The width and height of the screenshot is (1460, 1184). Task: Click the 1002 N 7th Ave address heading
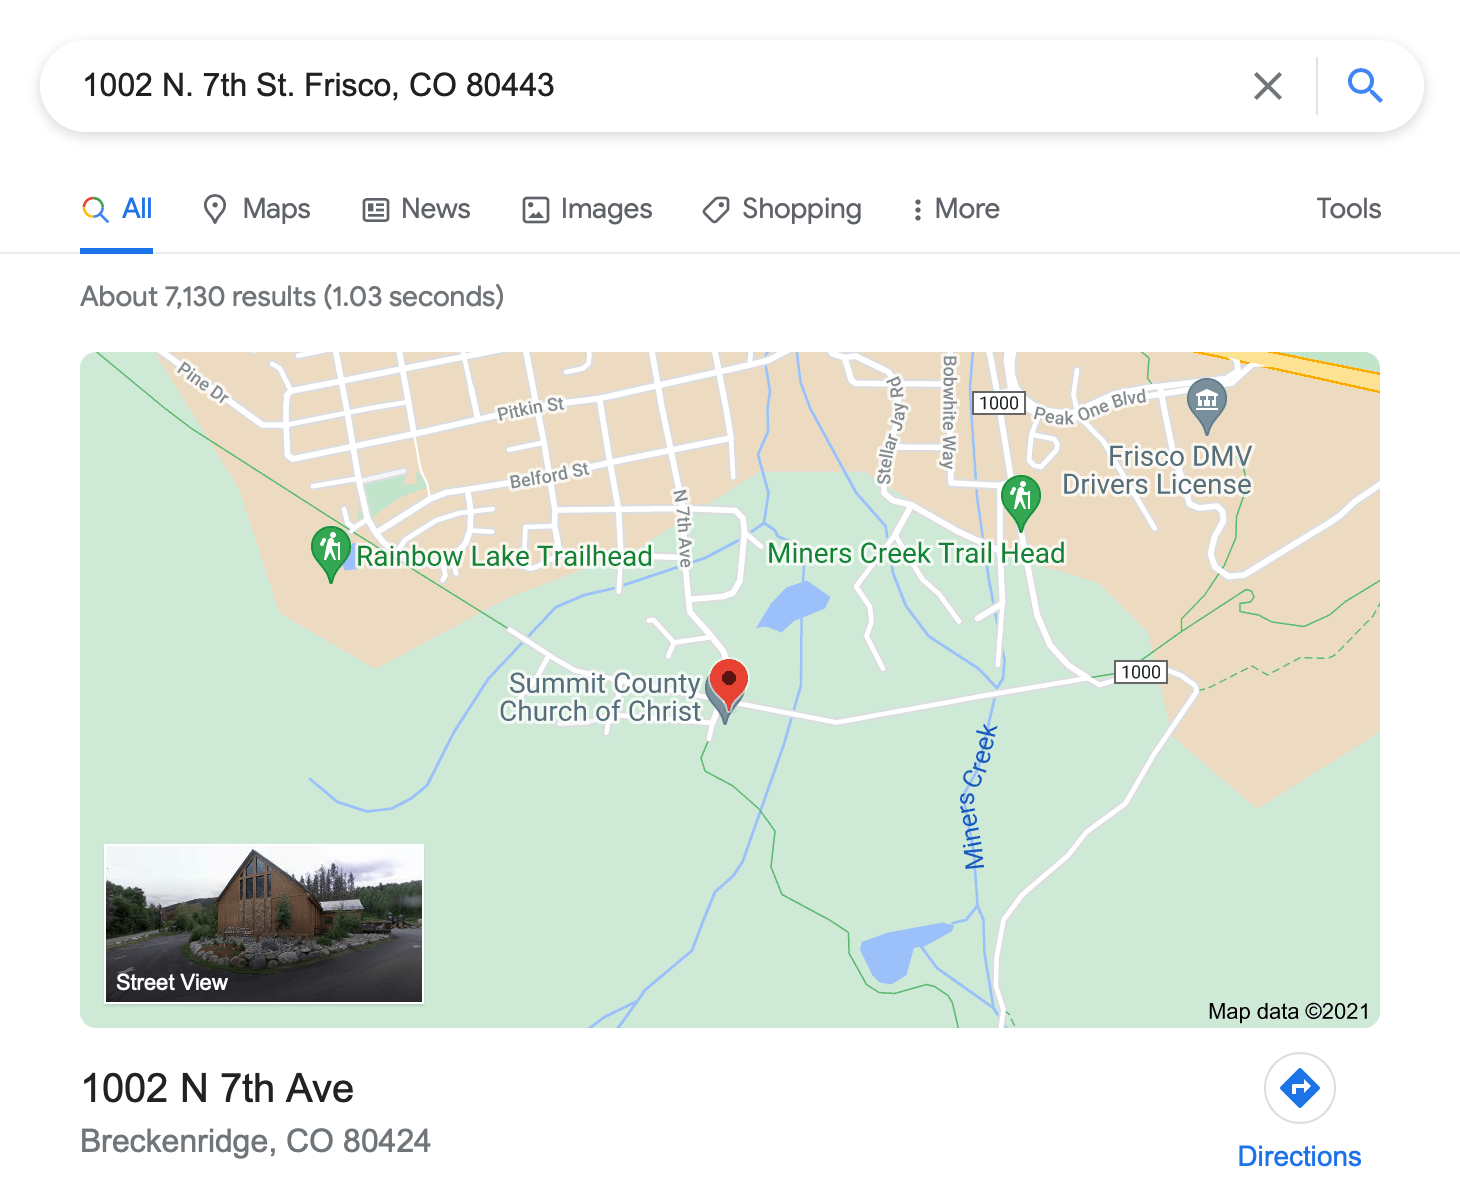click(x=218, y=1088)
